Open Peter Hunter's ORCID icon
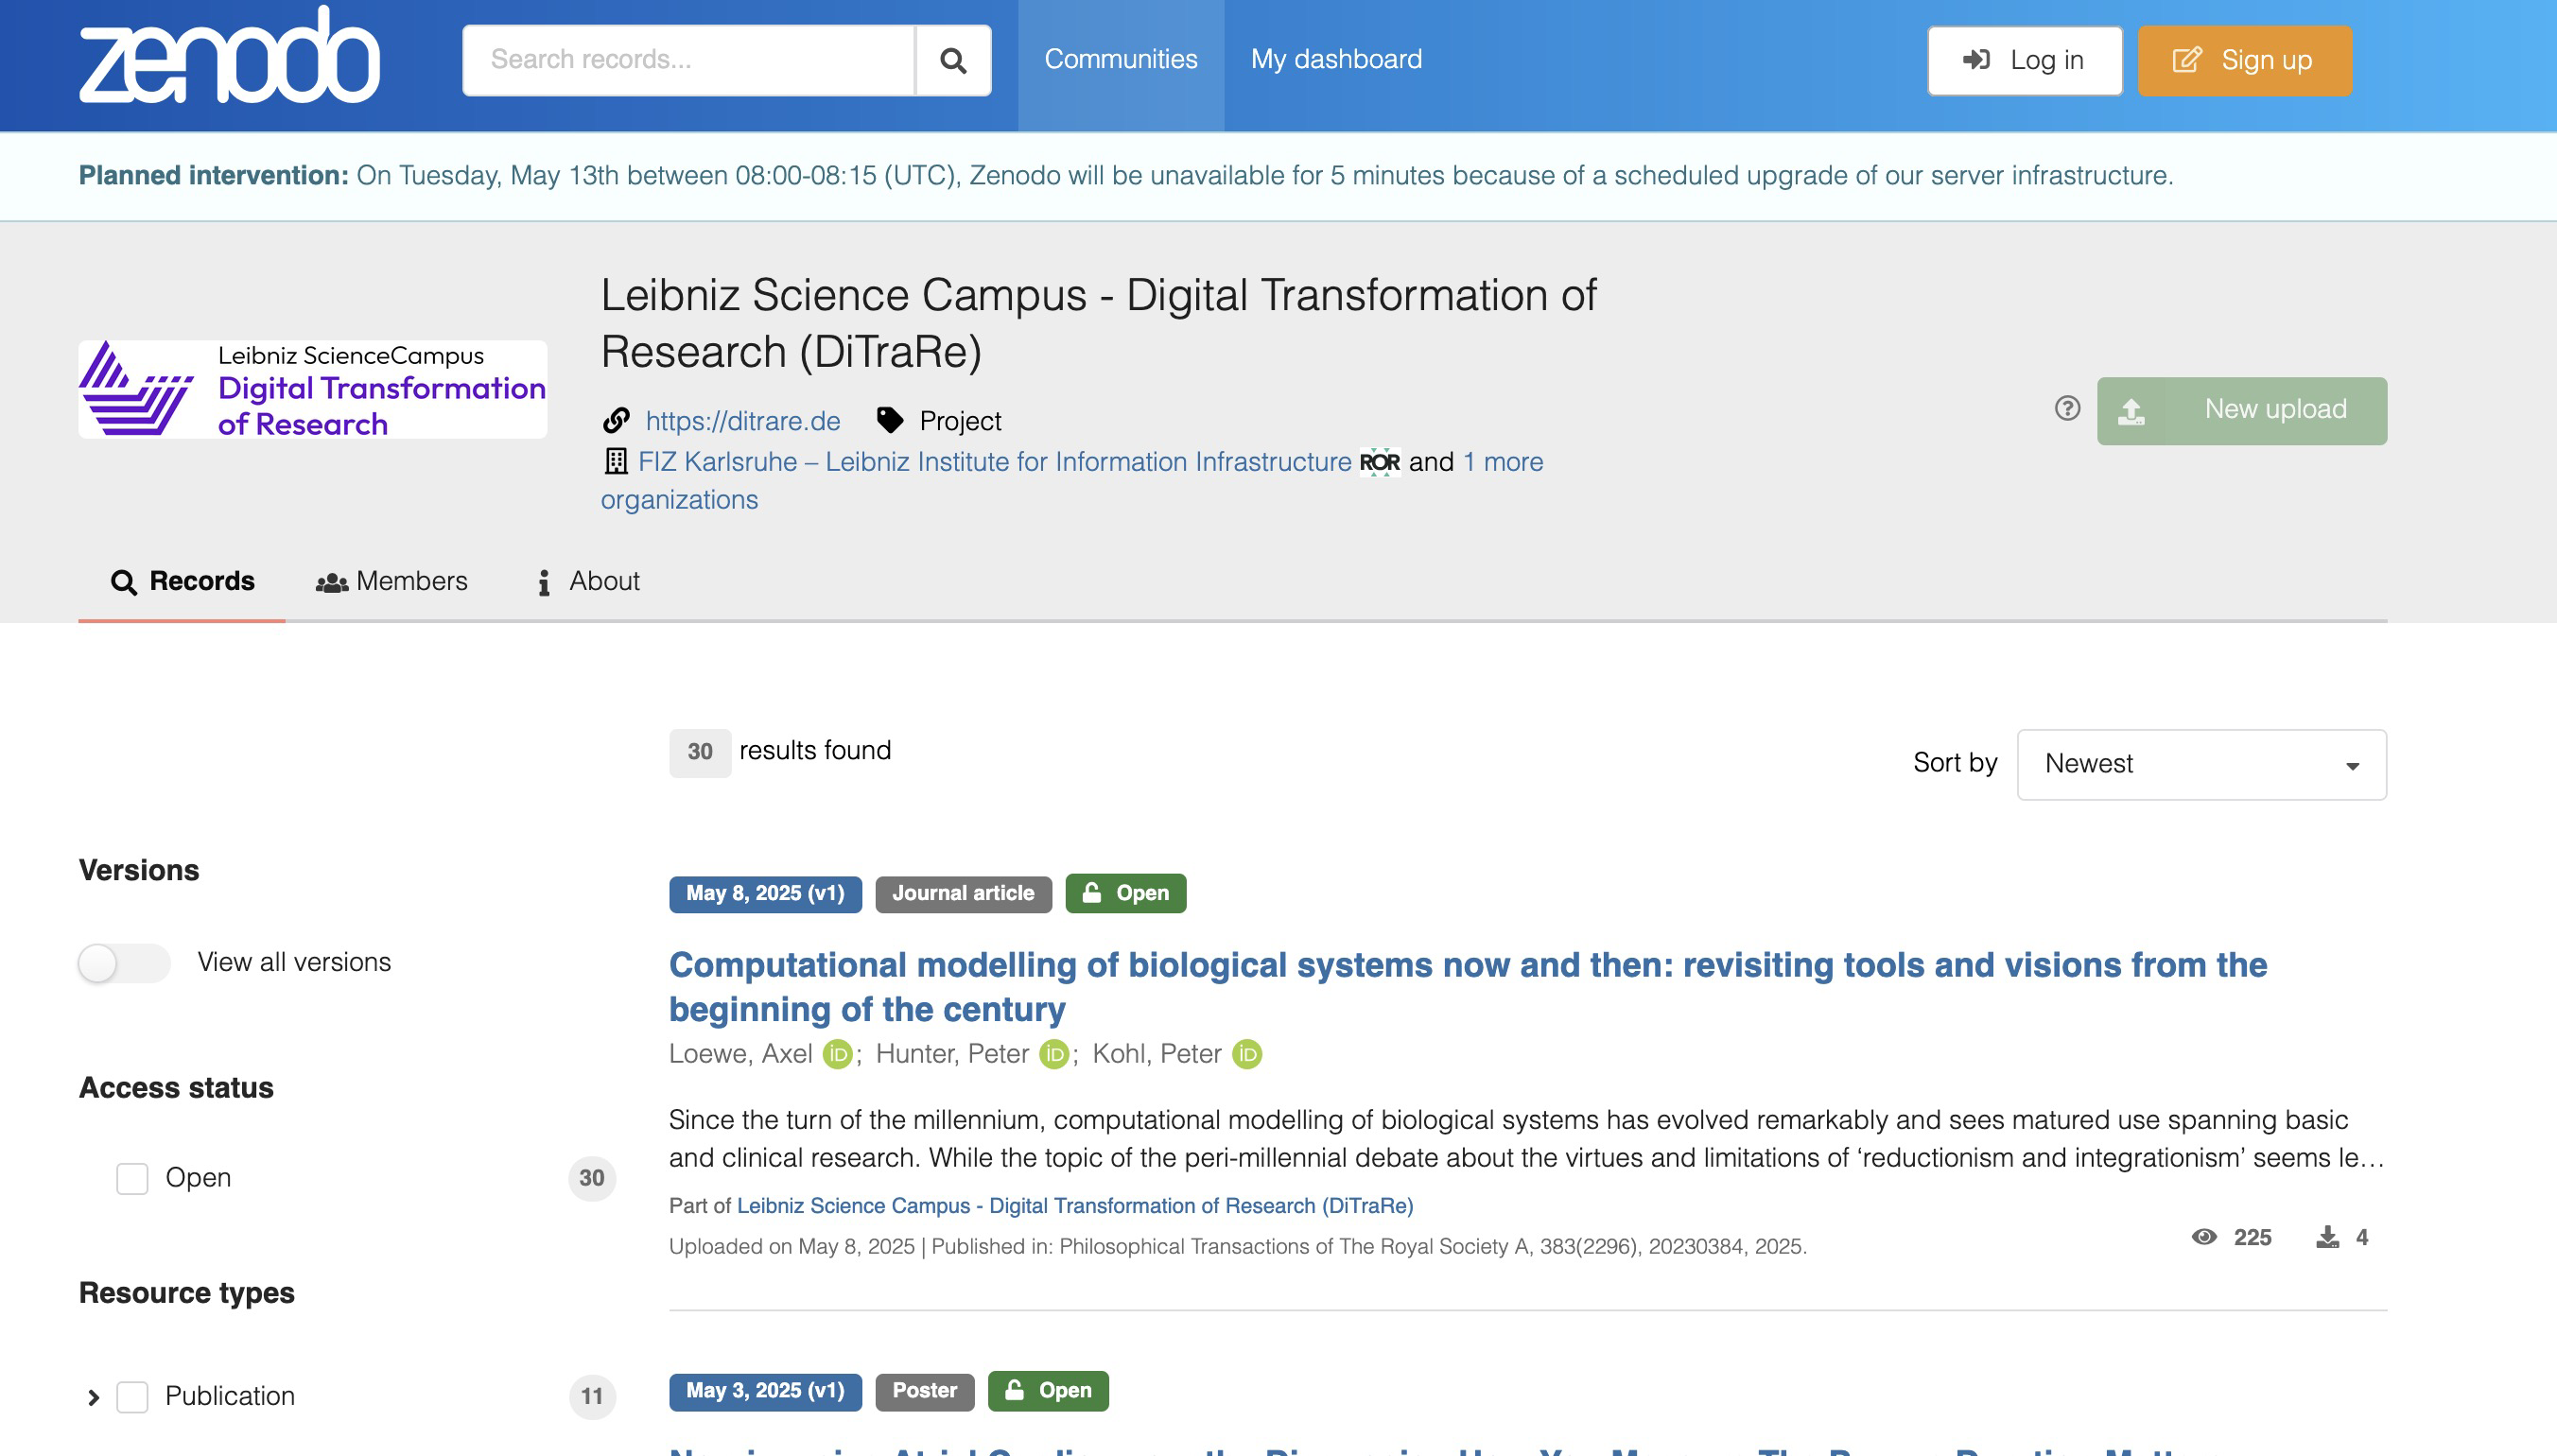2557x1456 pixels. pos(1054,1054)
